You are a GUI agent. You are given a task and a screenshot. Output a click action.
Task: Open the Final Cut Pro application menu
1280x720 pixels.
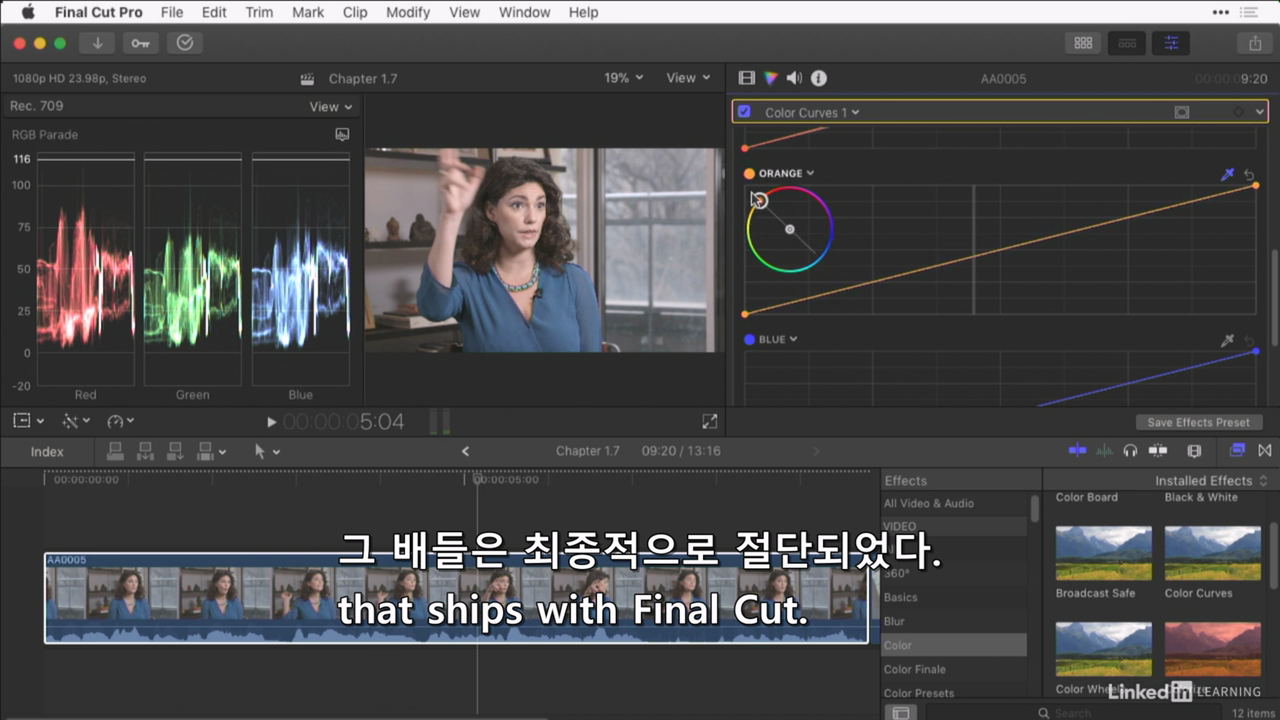(x=99, y=12)
